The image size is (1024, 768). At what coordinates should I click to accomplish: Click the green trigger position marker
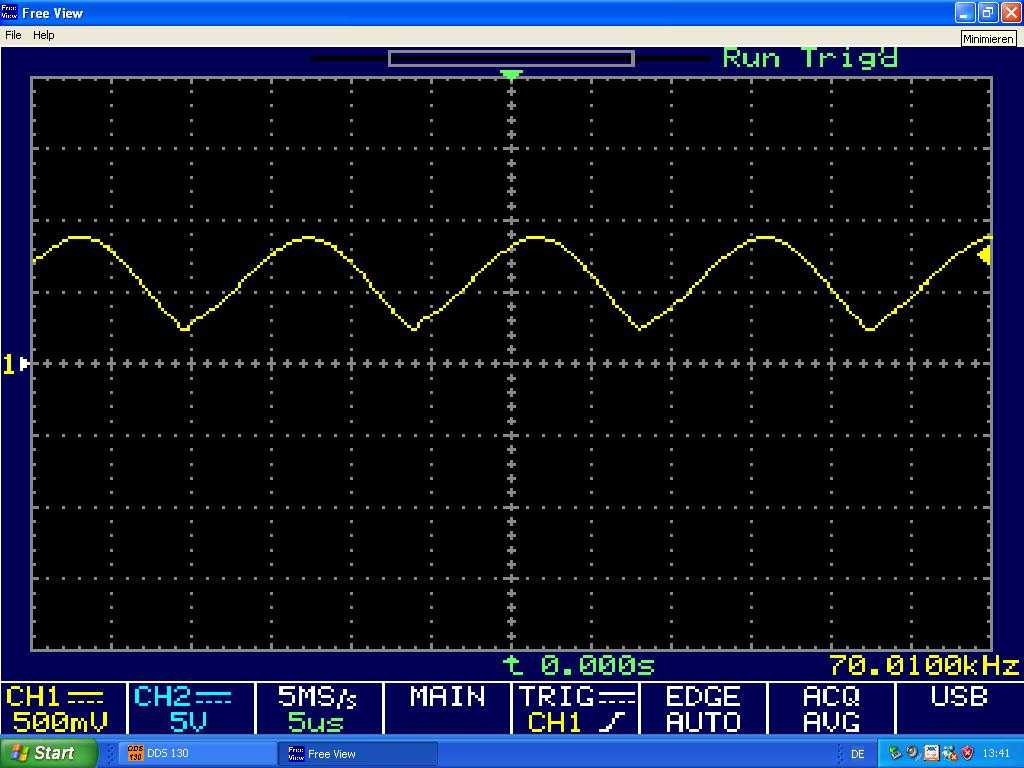pos(511,74)
